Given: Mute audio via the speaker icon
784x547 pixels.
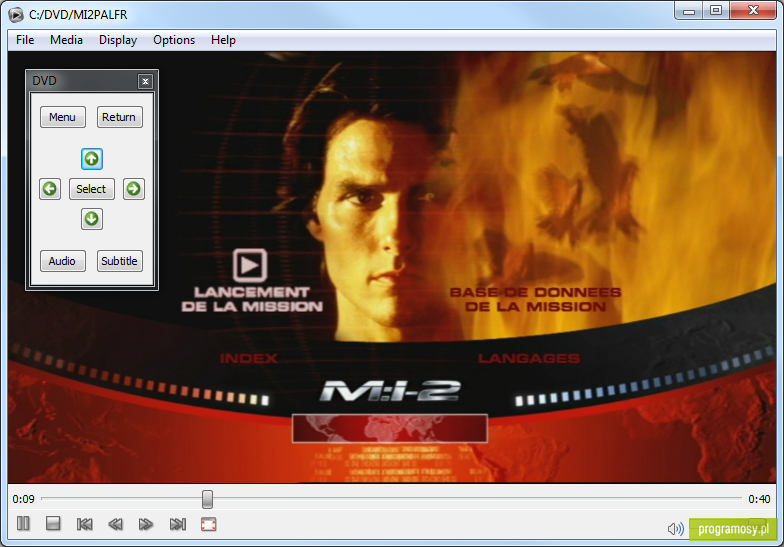Looking at the screenshot, I should [676, 528].
